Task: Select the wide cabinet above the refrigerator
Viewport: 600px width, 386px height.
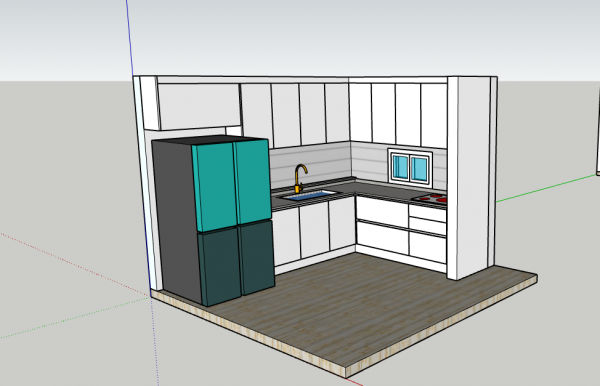Action: point(199,106)
